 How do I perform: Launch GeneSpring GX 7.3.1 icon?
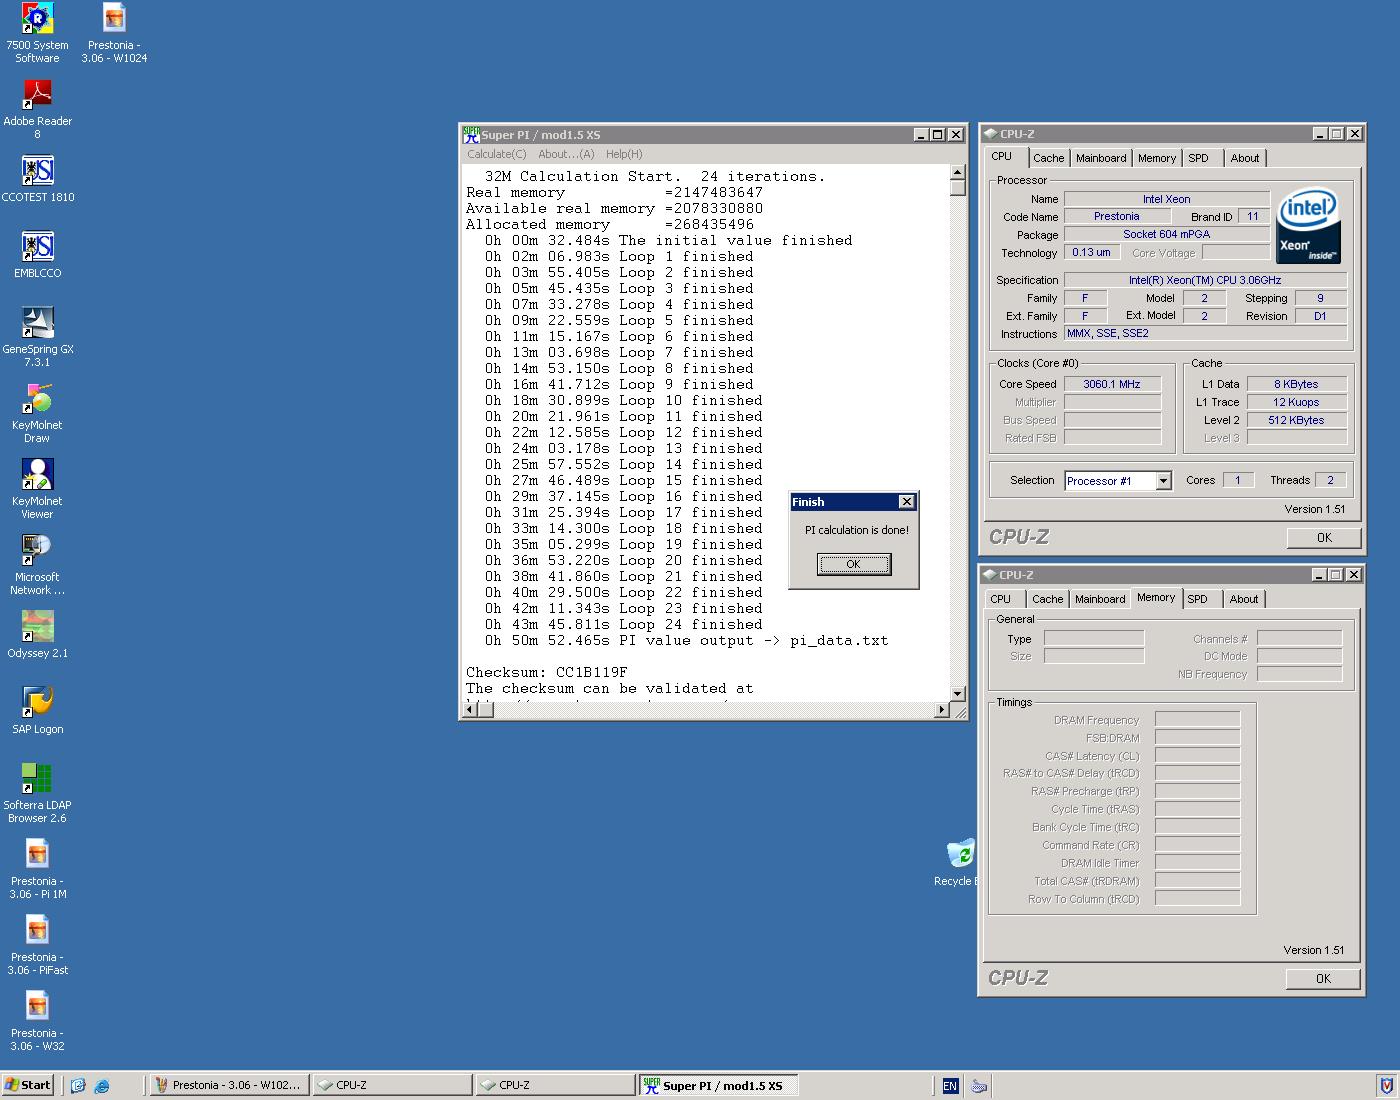(37, 336)
